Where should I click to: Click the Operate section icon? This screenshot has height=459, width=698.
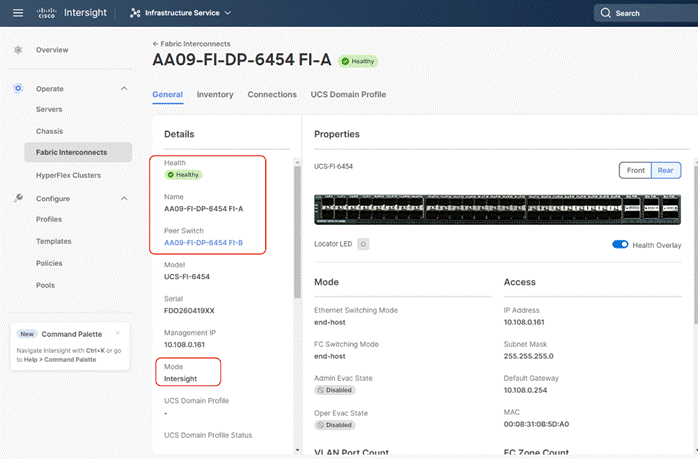18,88
